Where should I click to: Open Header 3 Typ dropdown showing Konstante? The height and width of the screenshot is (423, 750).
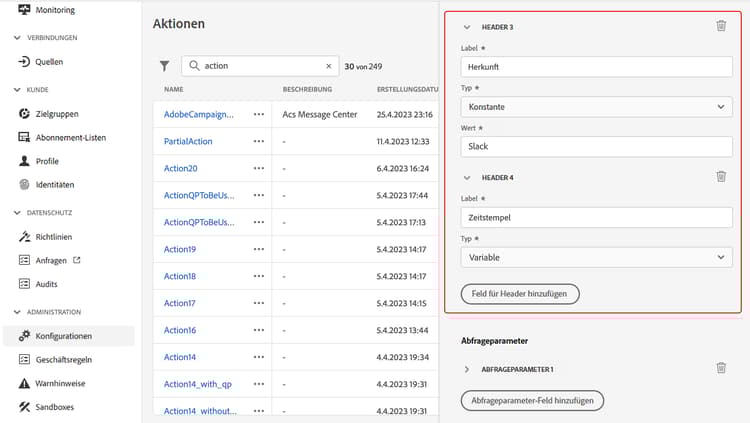599,107
